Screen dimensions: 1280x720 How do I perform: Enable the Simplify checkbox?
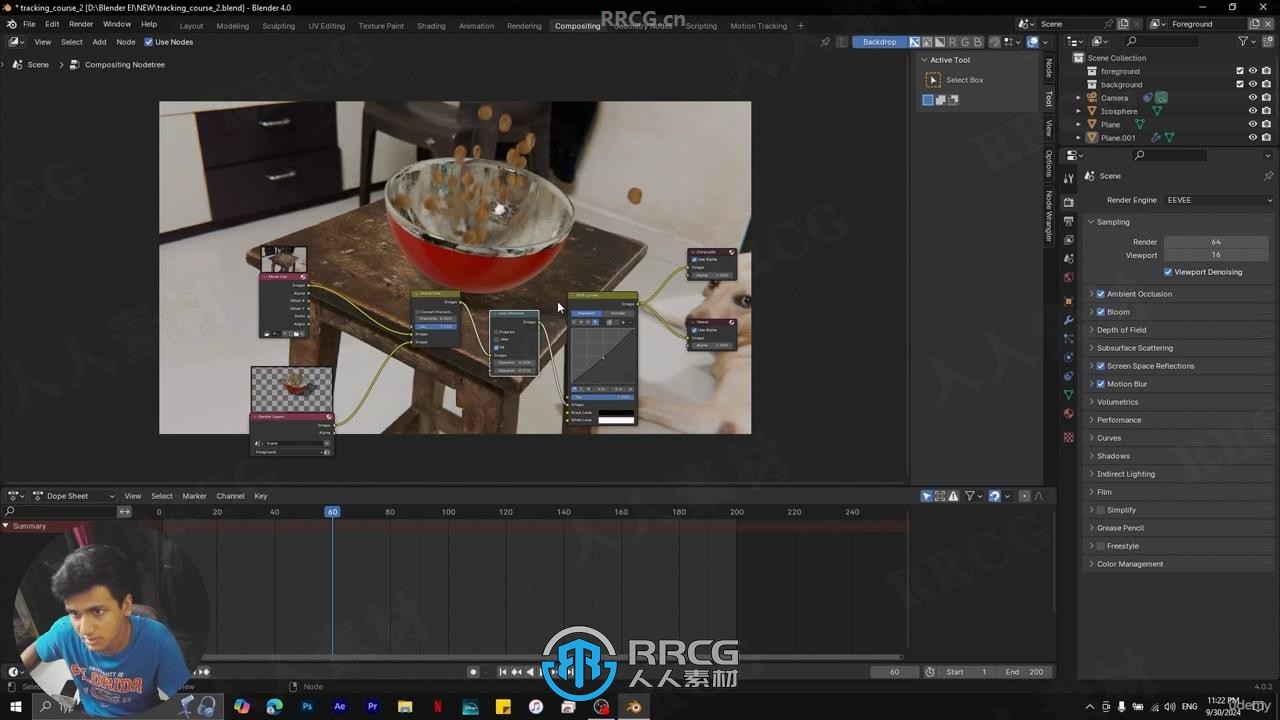click(1101, 510)
